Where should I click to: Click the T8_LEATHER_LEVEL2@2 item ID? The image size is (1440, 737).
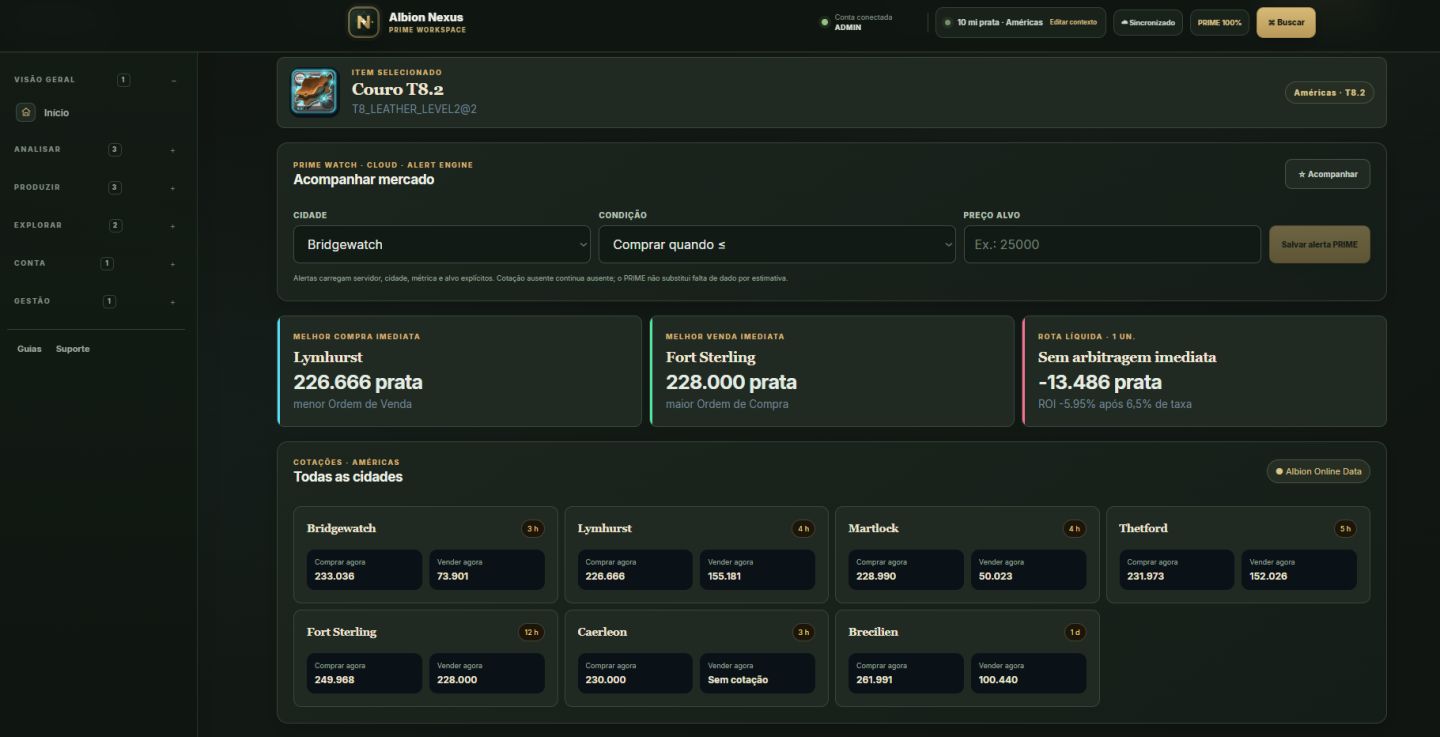414,109
